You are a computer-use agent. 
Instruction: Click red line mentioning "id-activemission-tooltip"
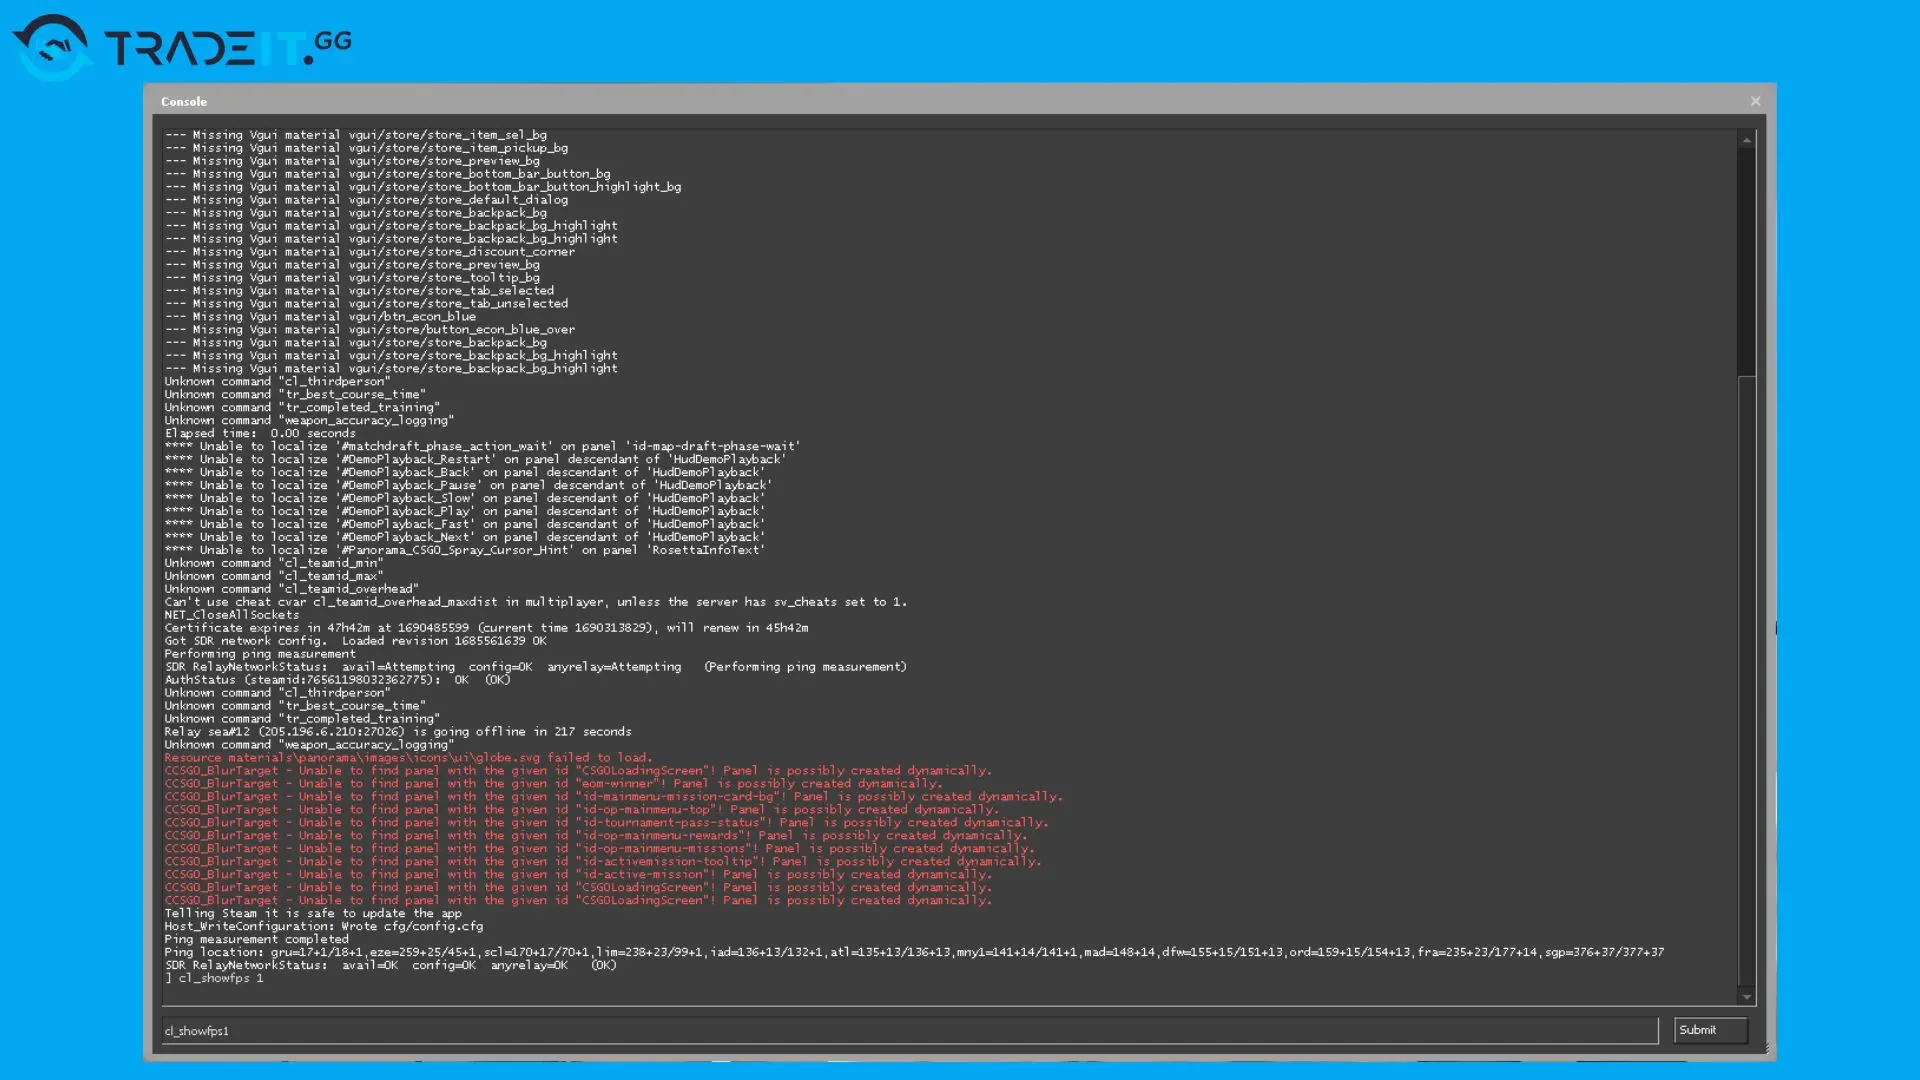(603, 861)
